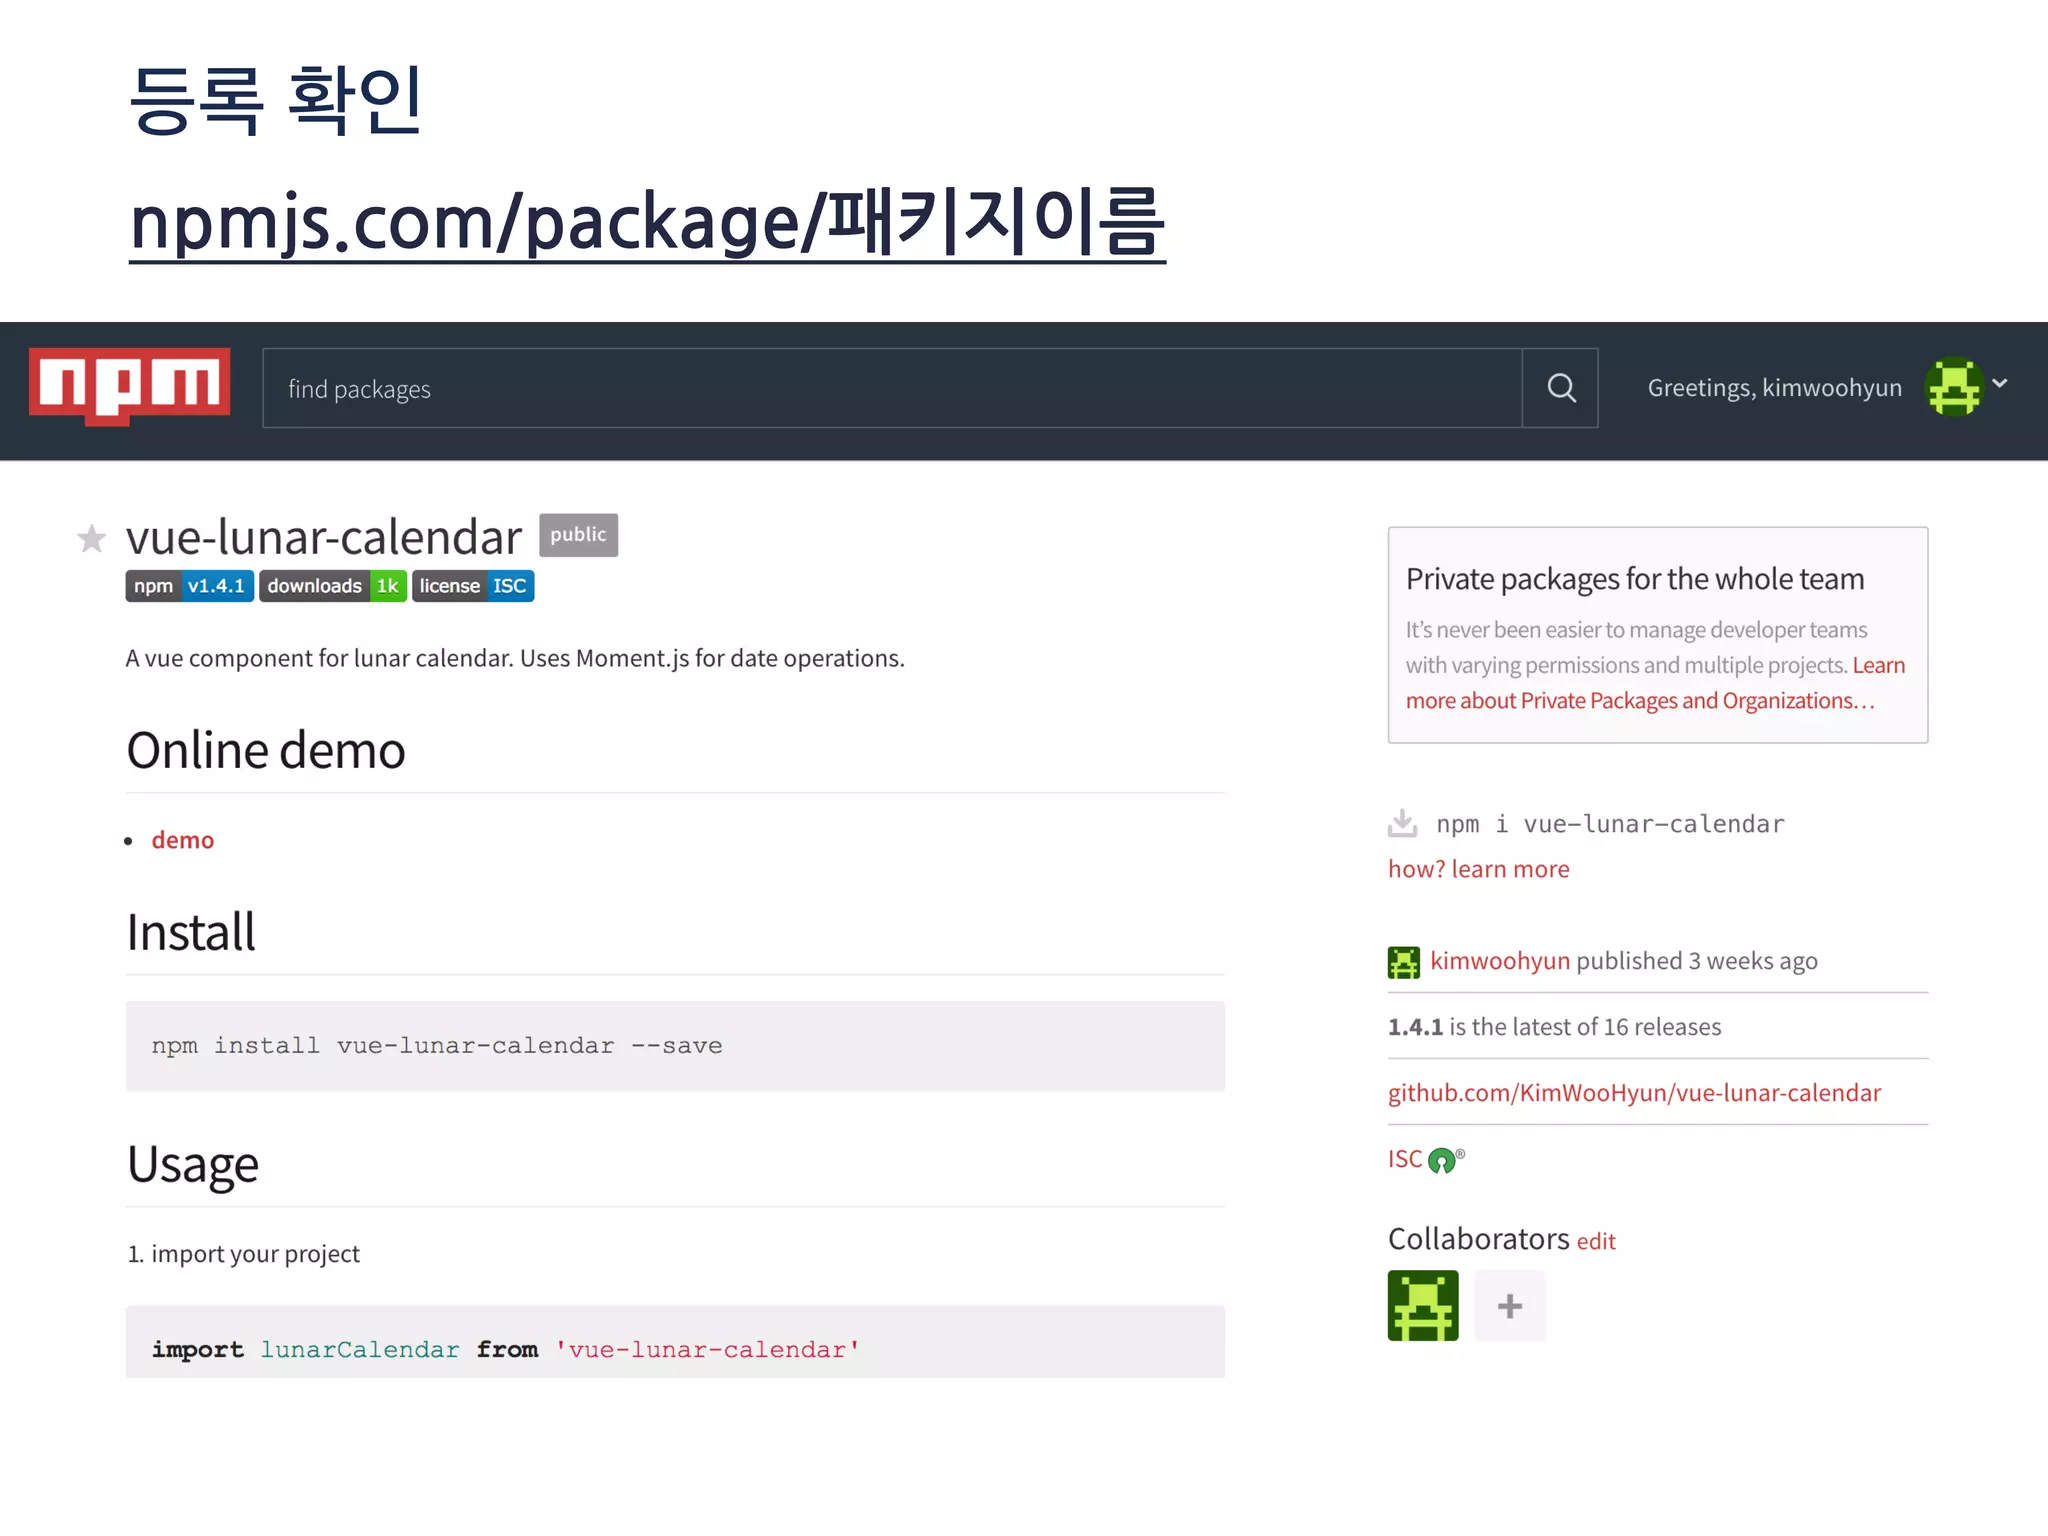This screenshot has width=2048, height=1536.
Task: Open the ISC license link
Action: click(1404, 1159)
